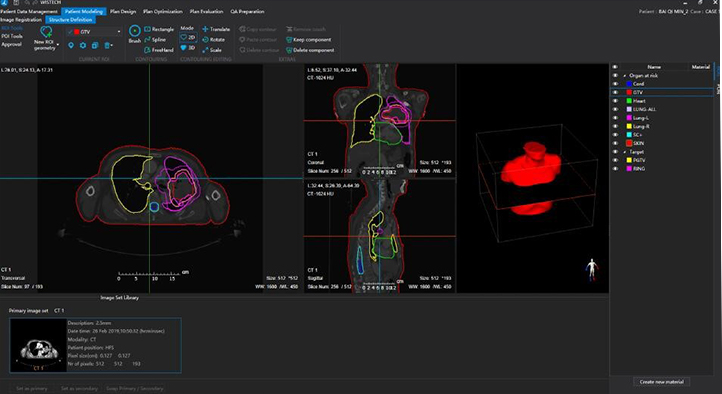This screenshot has height=394, width=722.
Task: Click Set as primary button
Action: pos(31,388)
